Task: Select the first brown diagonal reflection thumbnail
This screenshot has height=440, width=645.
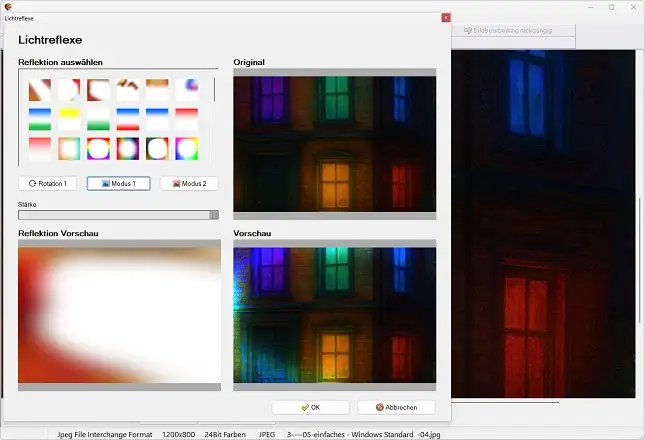Action: (x=39, y=90)
